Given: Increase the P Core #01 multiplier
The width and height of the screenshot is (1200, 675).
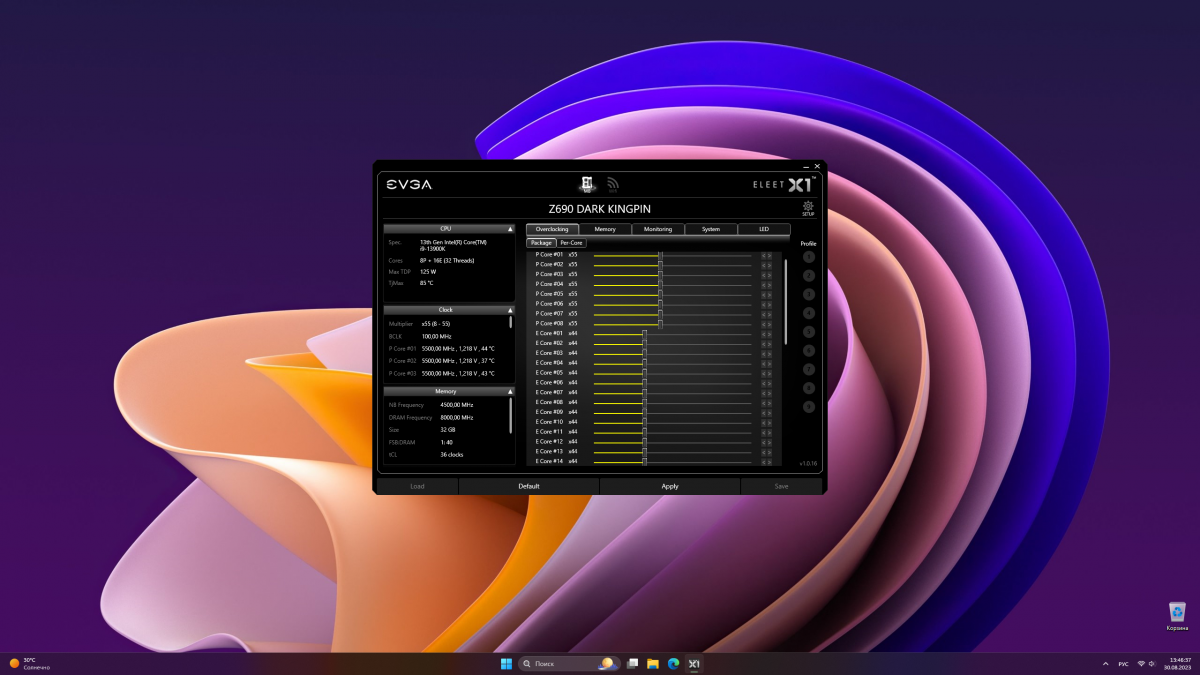Looking at the screenshot, I should 769,255.
